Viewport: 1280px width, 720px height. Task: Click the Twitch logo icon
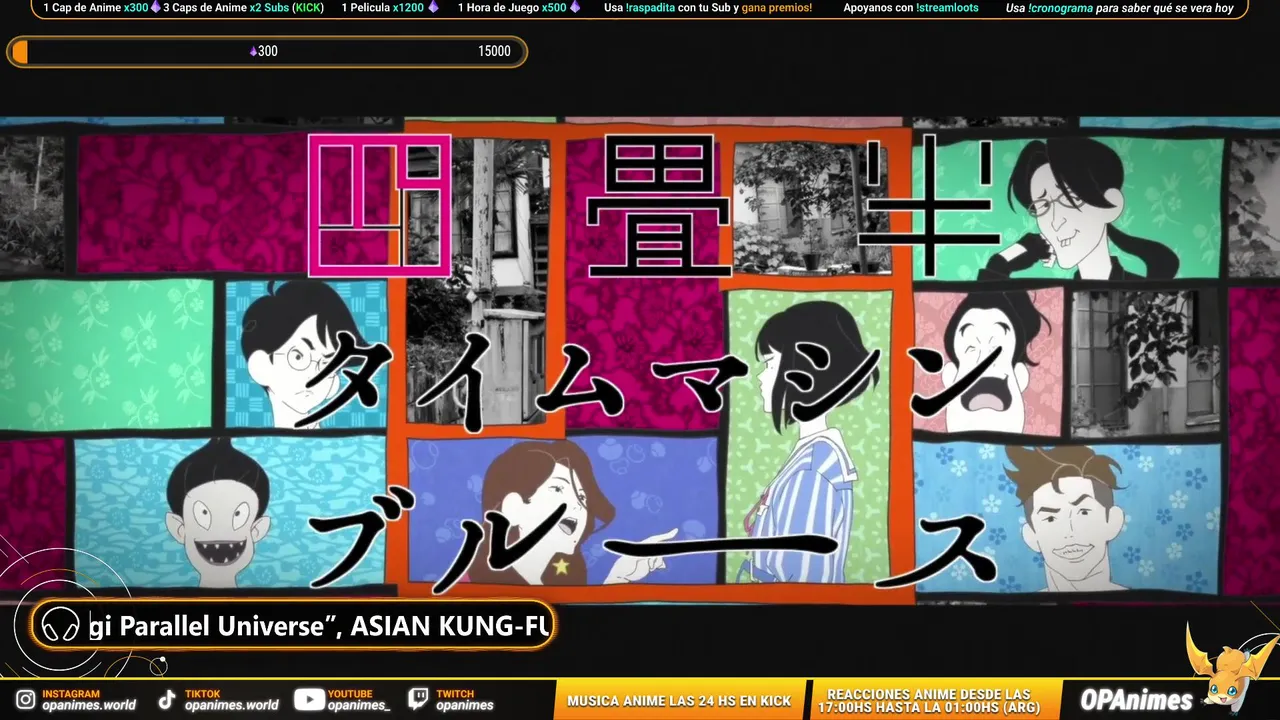pos(419,699)
